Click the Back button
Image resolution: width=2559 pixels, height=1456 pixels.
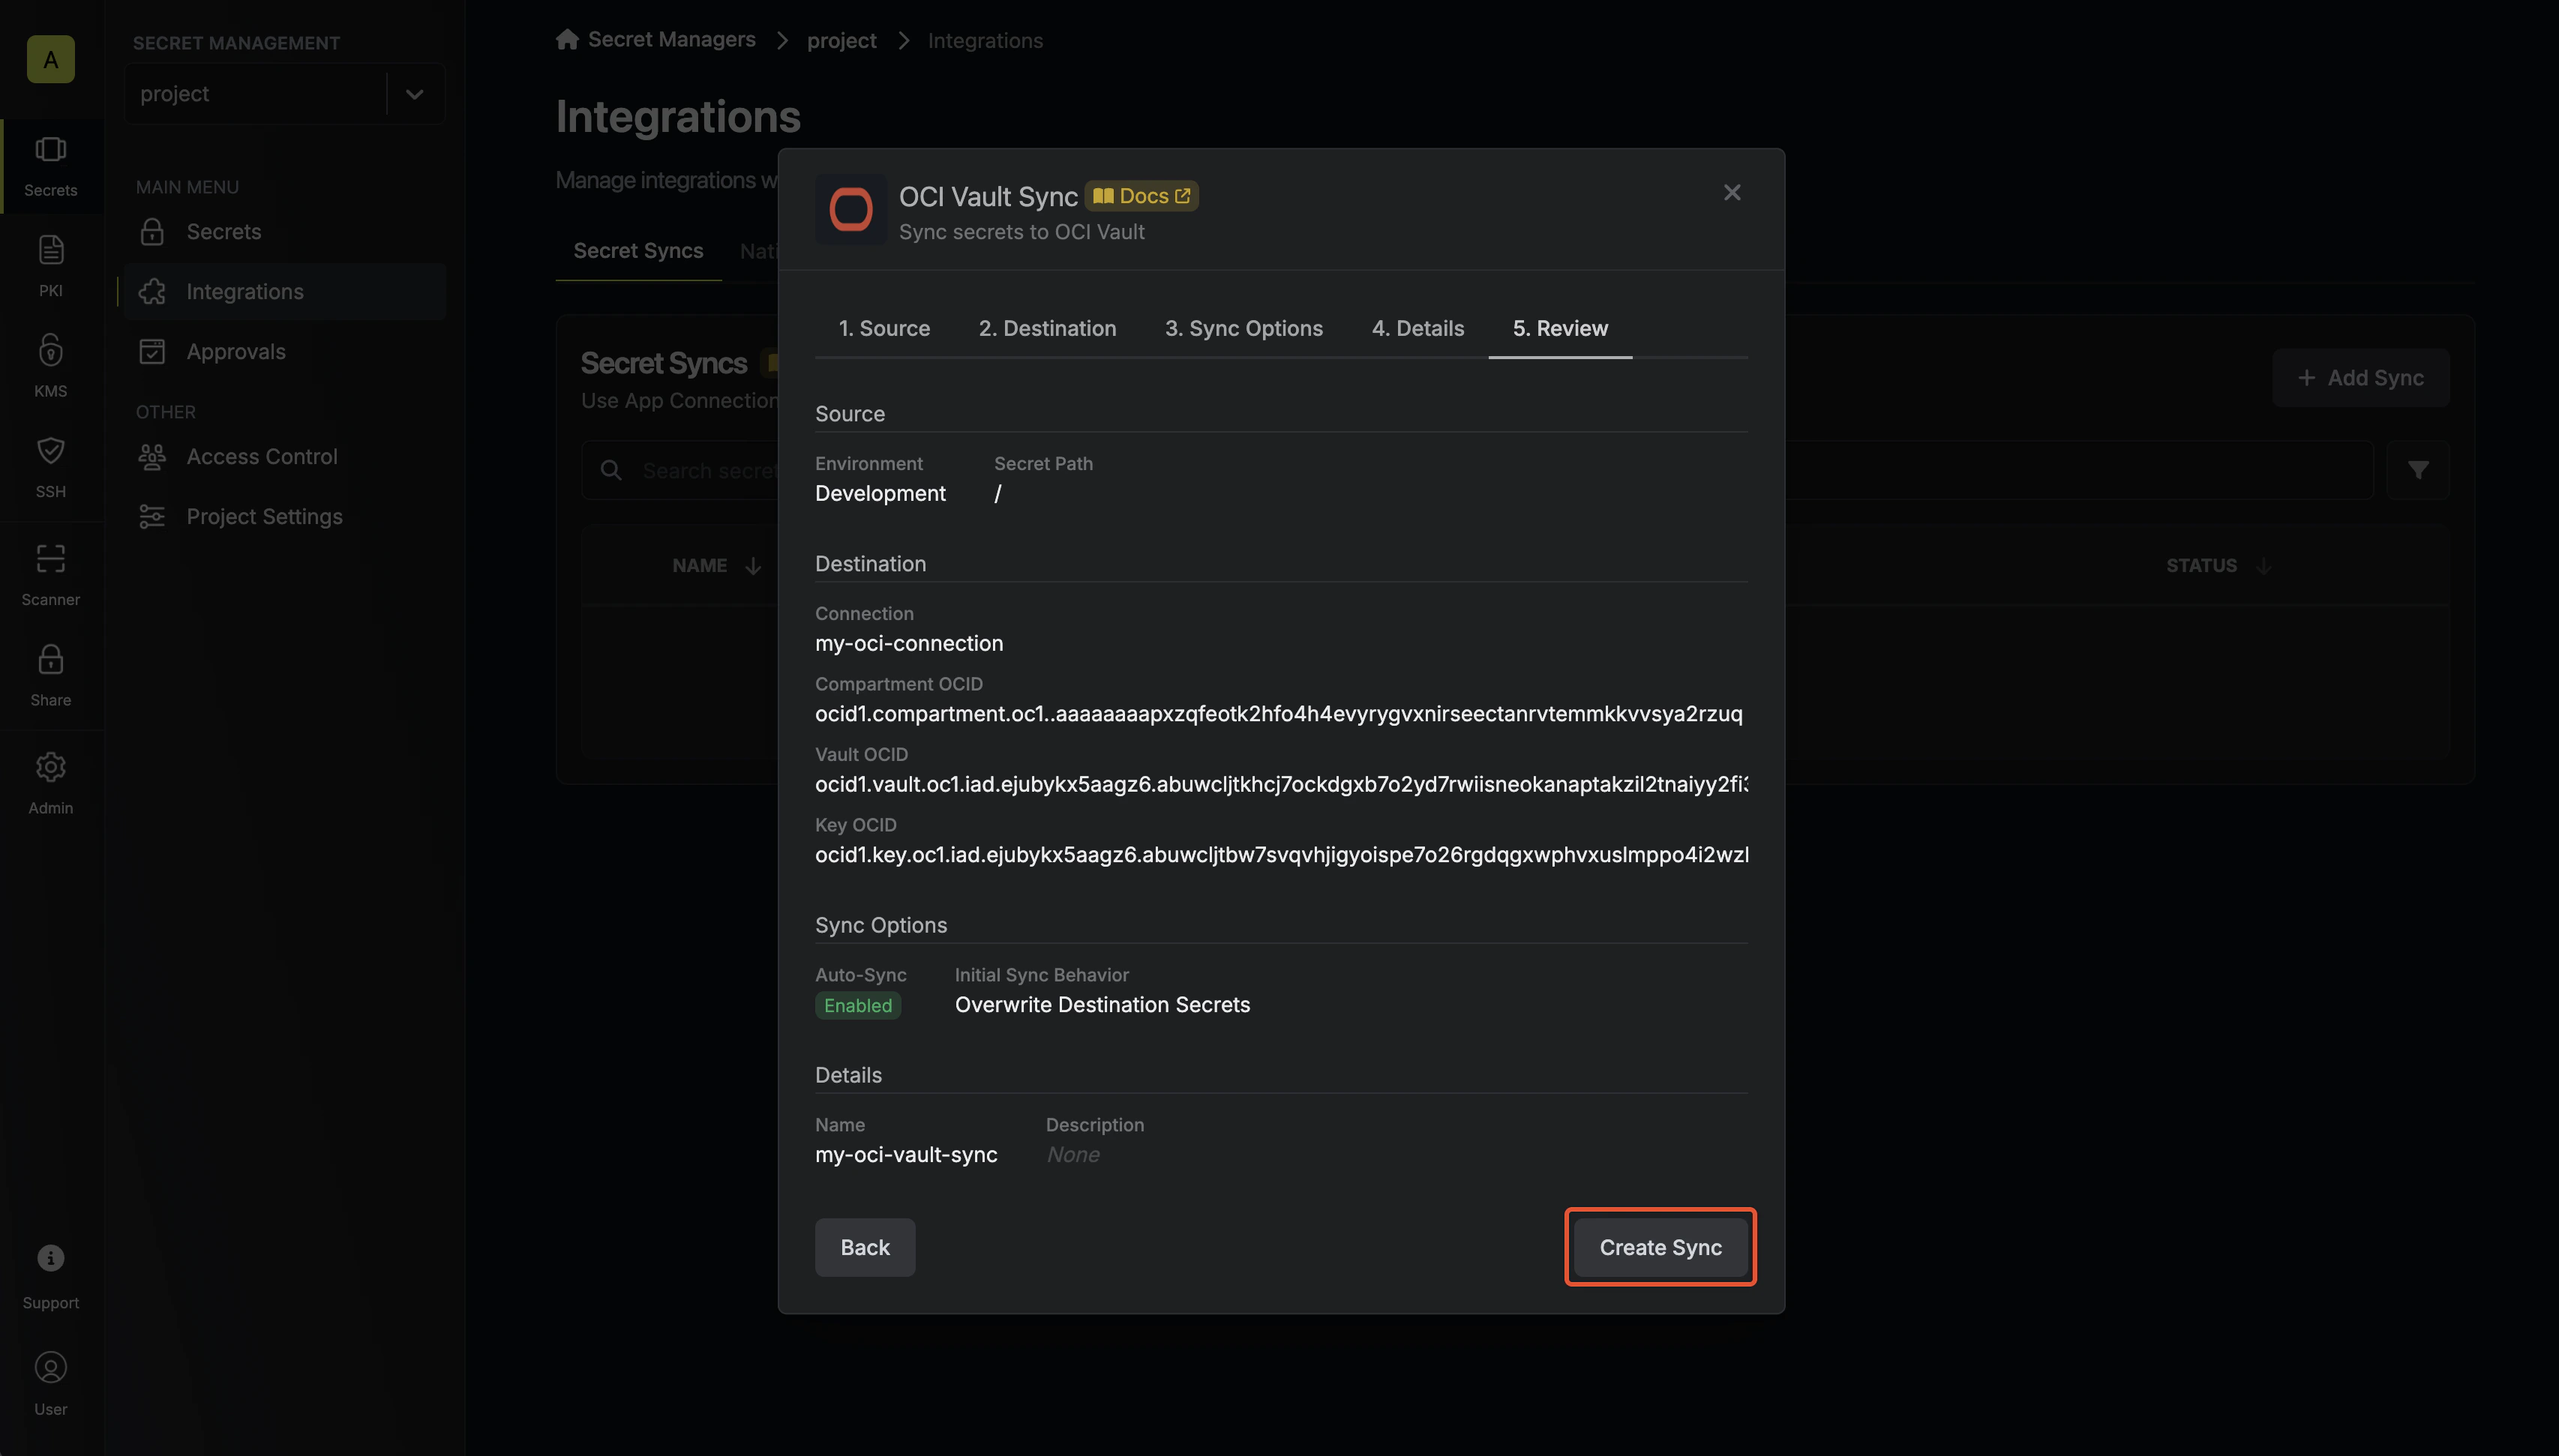[864, 1247]
